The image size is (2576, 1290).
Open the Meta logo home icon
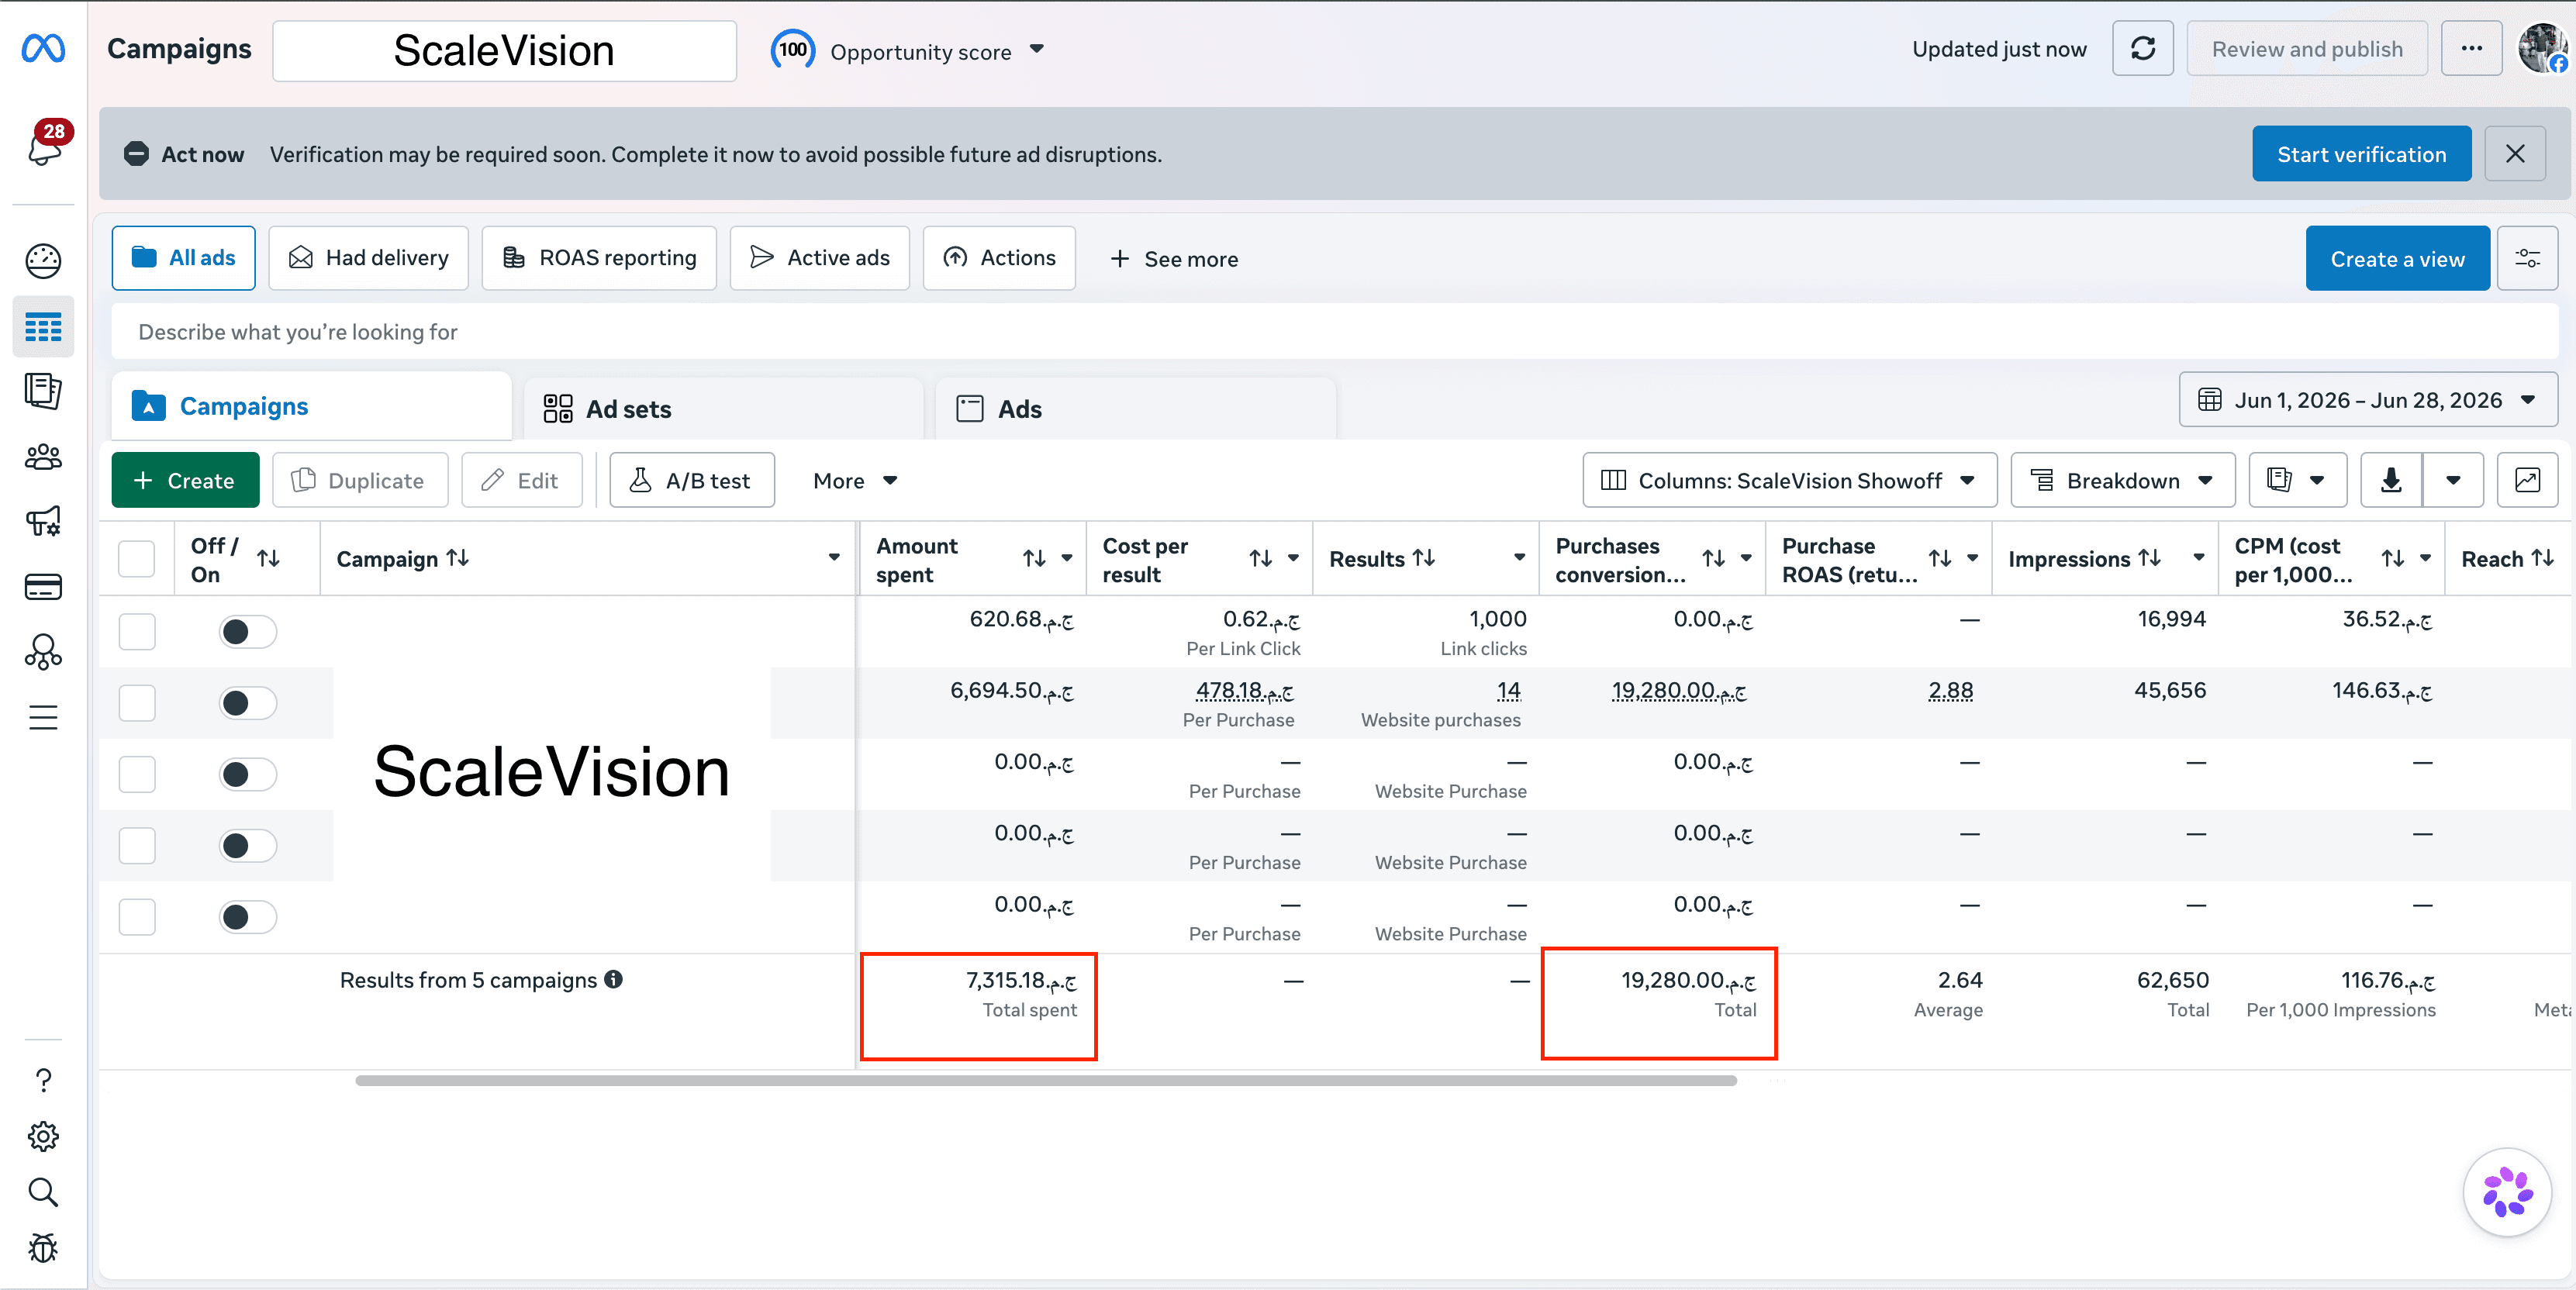43,48
